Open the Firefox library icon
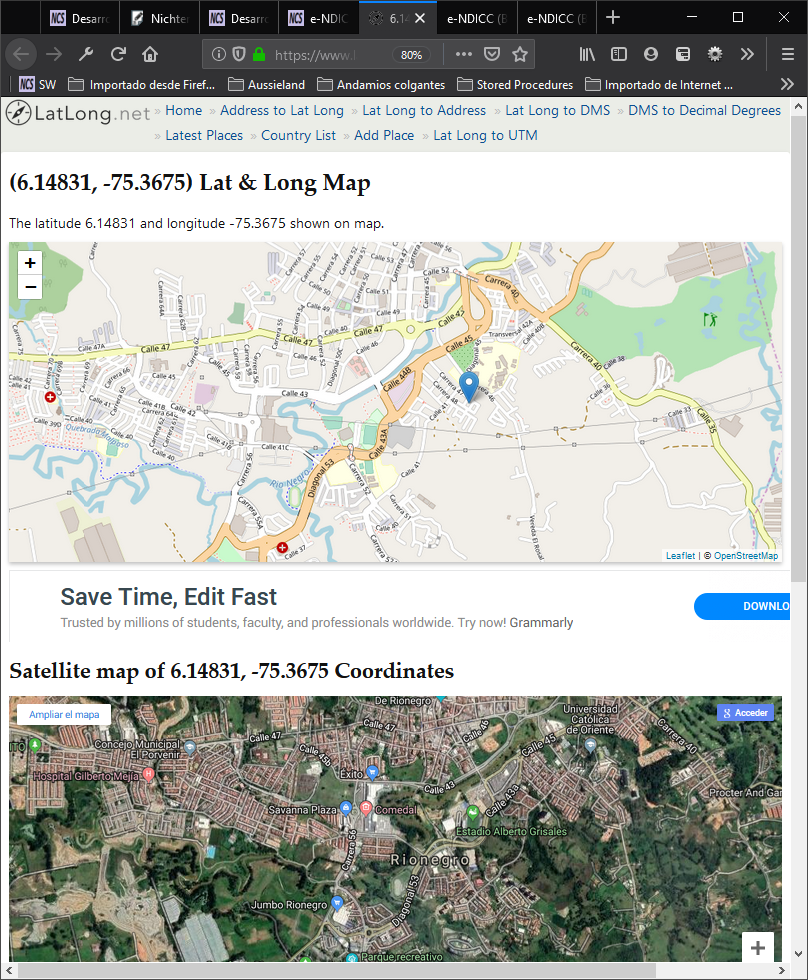This screenshot has height=980, width=808. pyautogui.click(x=587, y=54)
